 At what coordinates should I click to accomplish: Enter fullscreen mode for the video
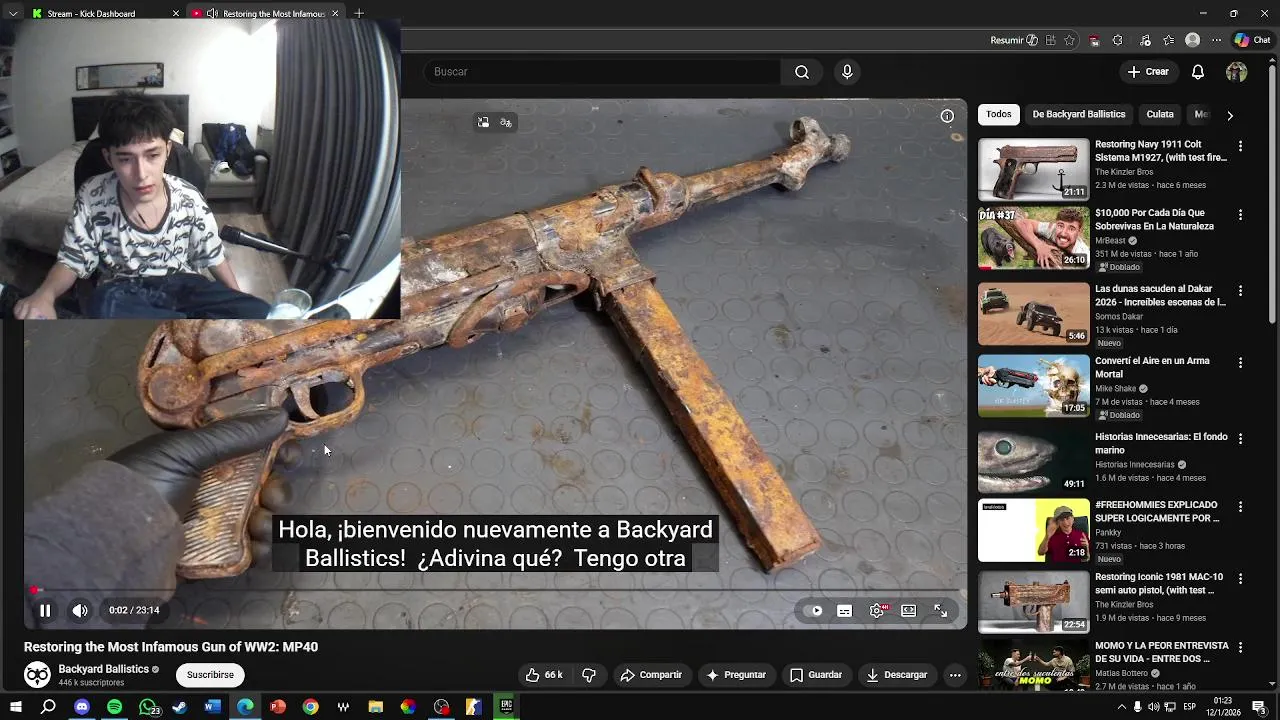[940, 611]
